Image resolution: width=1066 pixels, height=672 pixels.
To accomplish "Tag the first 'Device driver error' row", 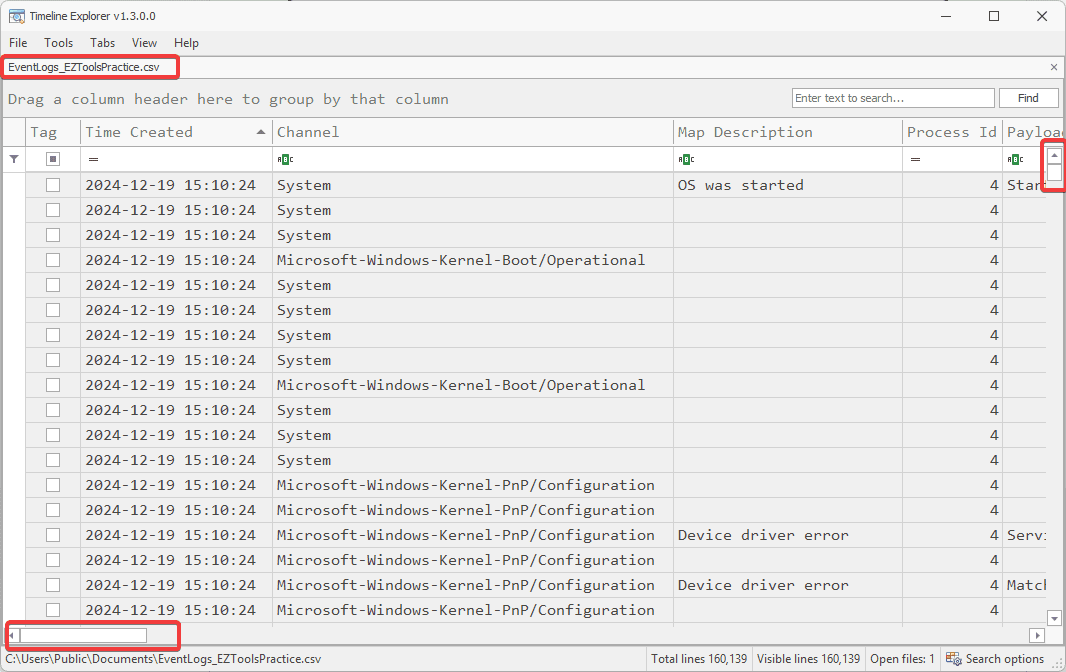I will click(x=53, y=535).
